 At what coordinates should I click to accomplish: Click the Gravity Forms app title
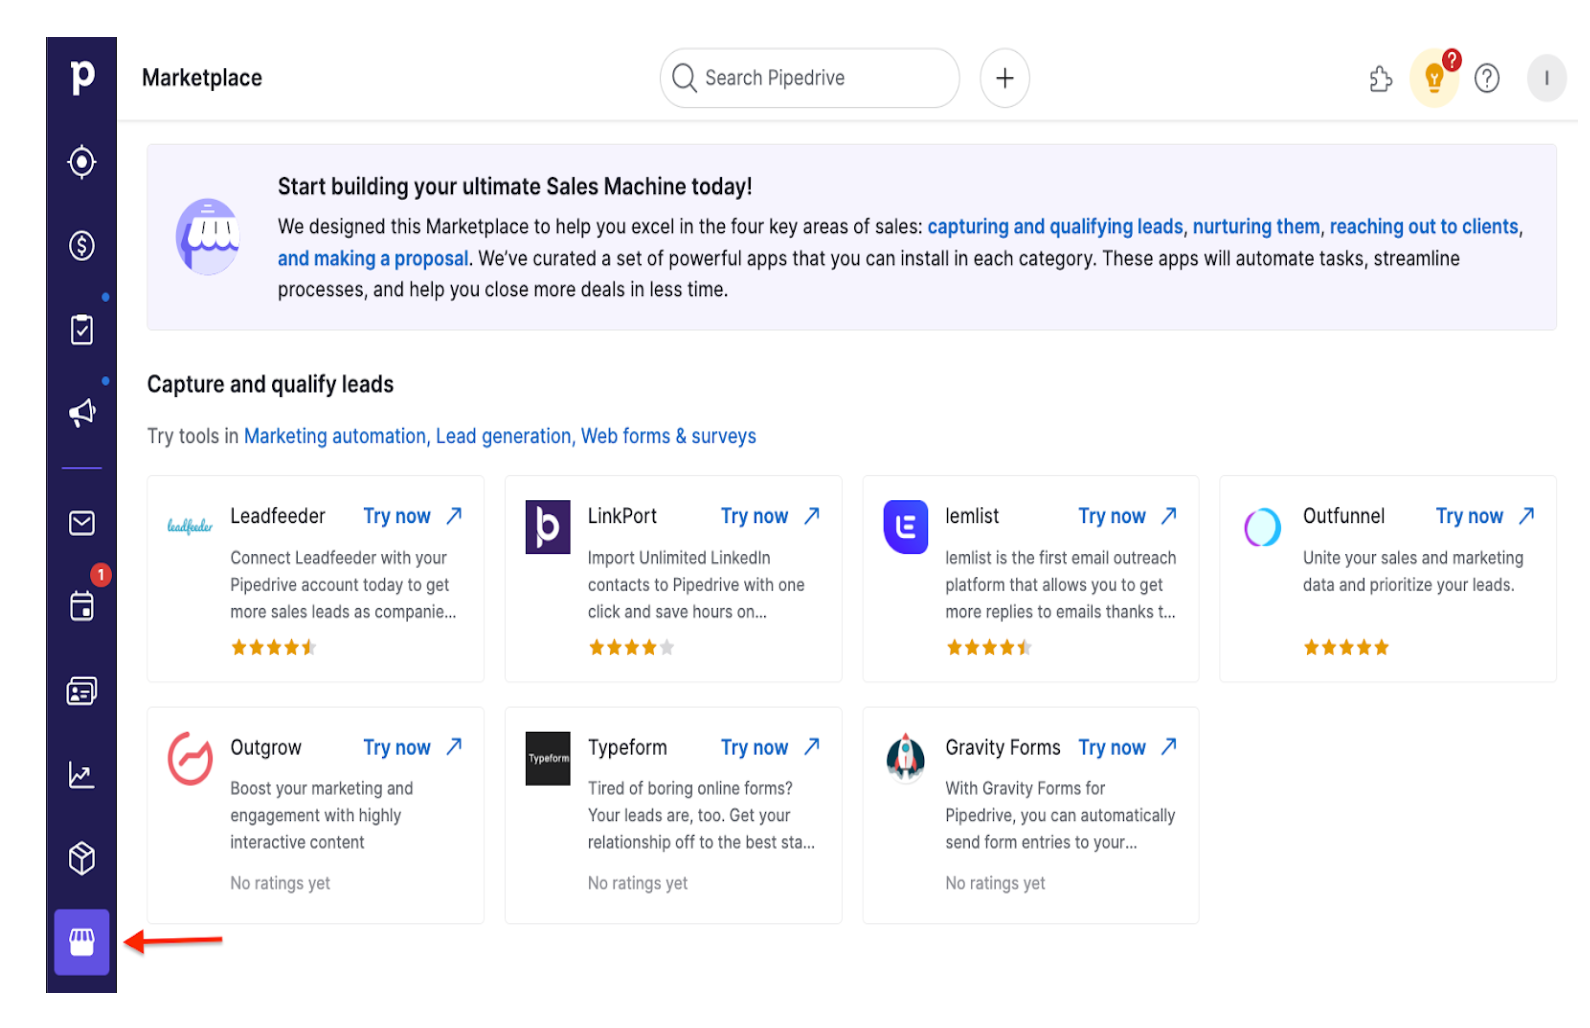point(1003,747)
